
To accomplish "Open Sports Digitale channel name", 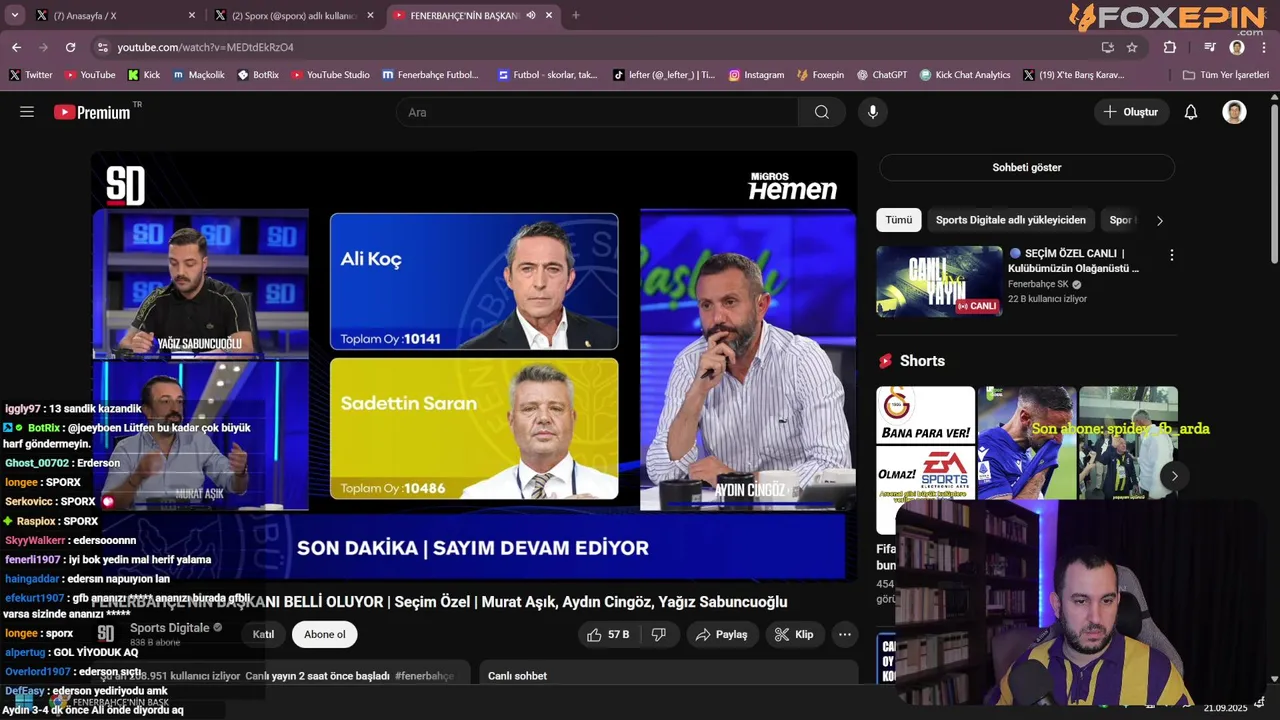I will tap(170, 627).
